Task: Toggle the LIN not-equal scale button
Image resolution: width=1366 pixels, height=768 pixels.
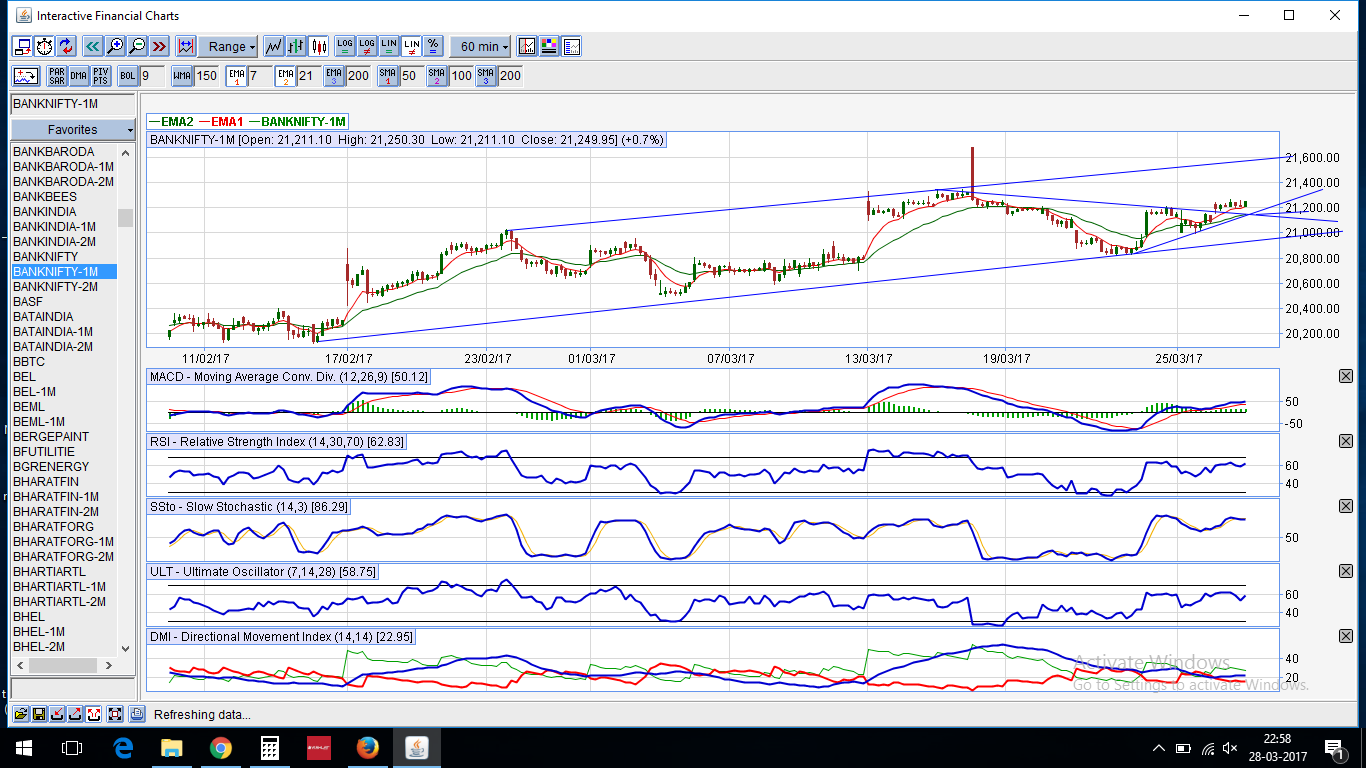Action: tap(411, 46)
